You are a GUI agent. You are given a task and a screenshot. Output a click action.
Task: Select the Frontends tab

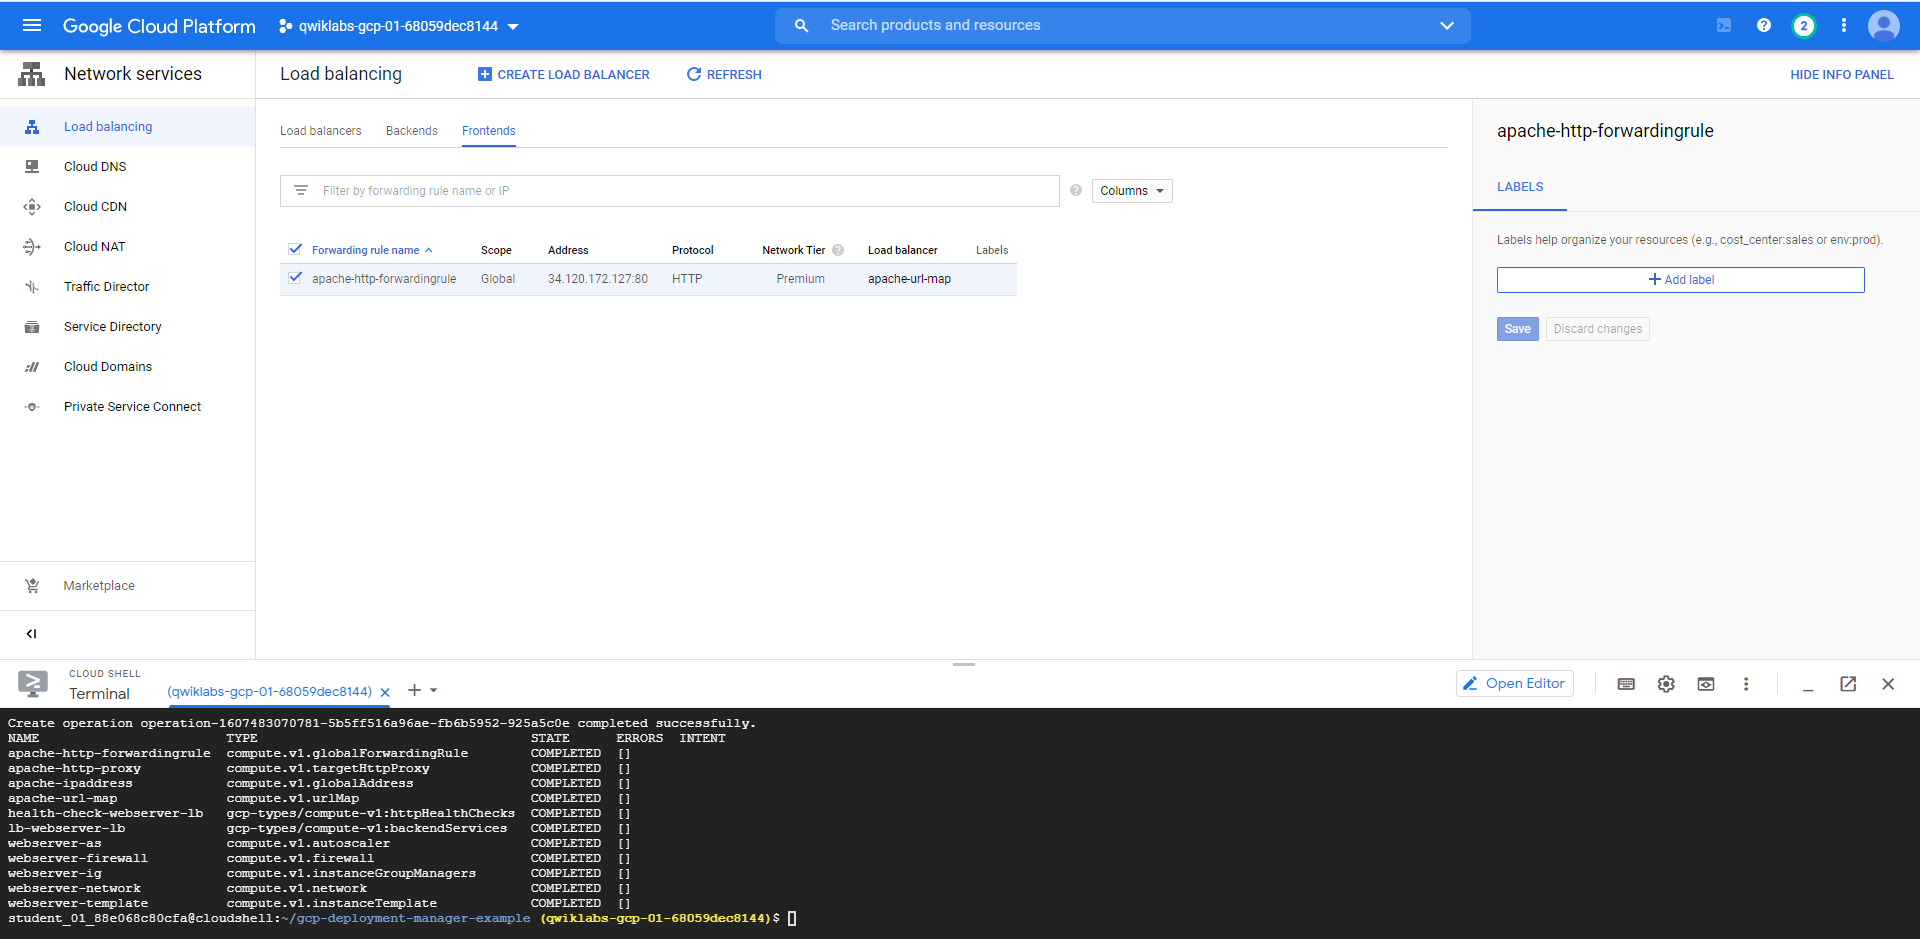click(489, 131)
